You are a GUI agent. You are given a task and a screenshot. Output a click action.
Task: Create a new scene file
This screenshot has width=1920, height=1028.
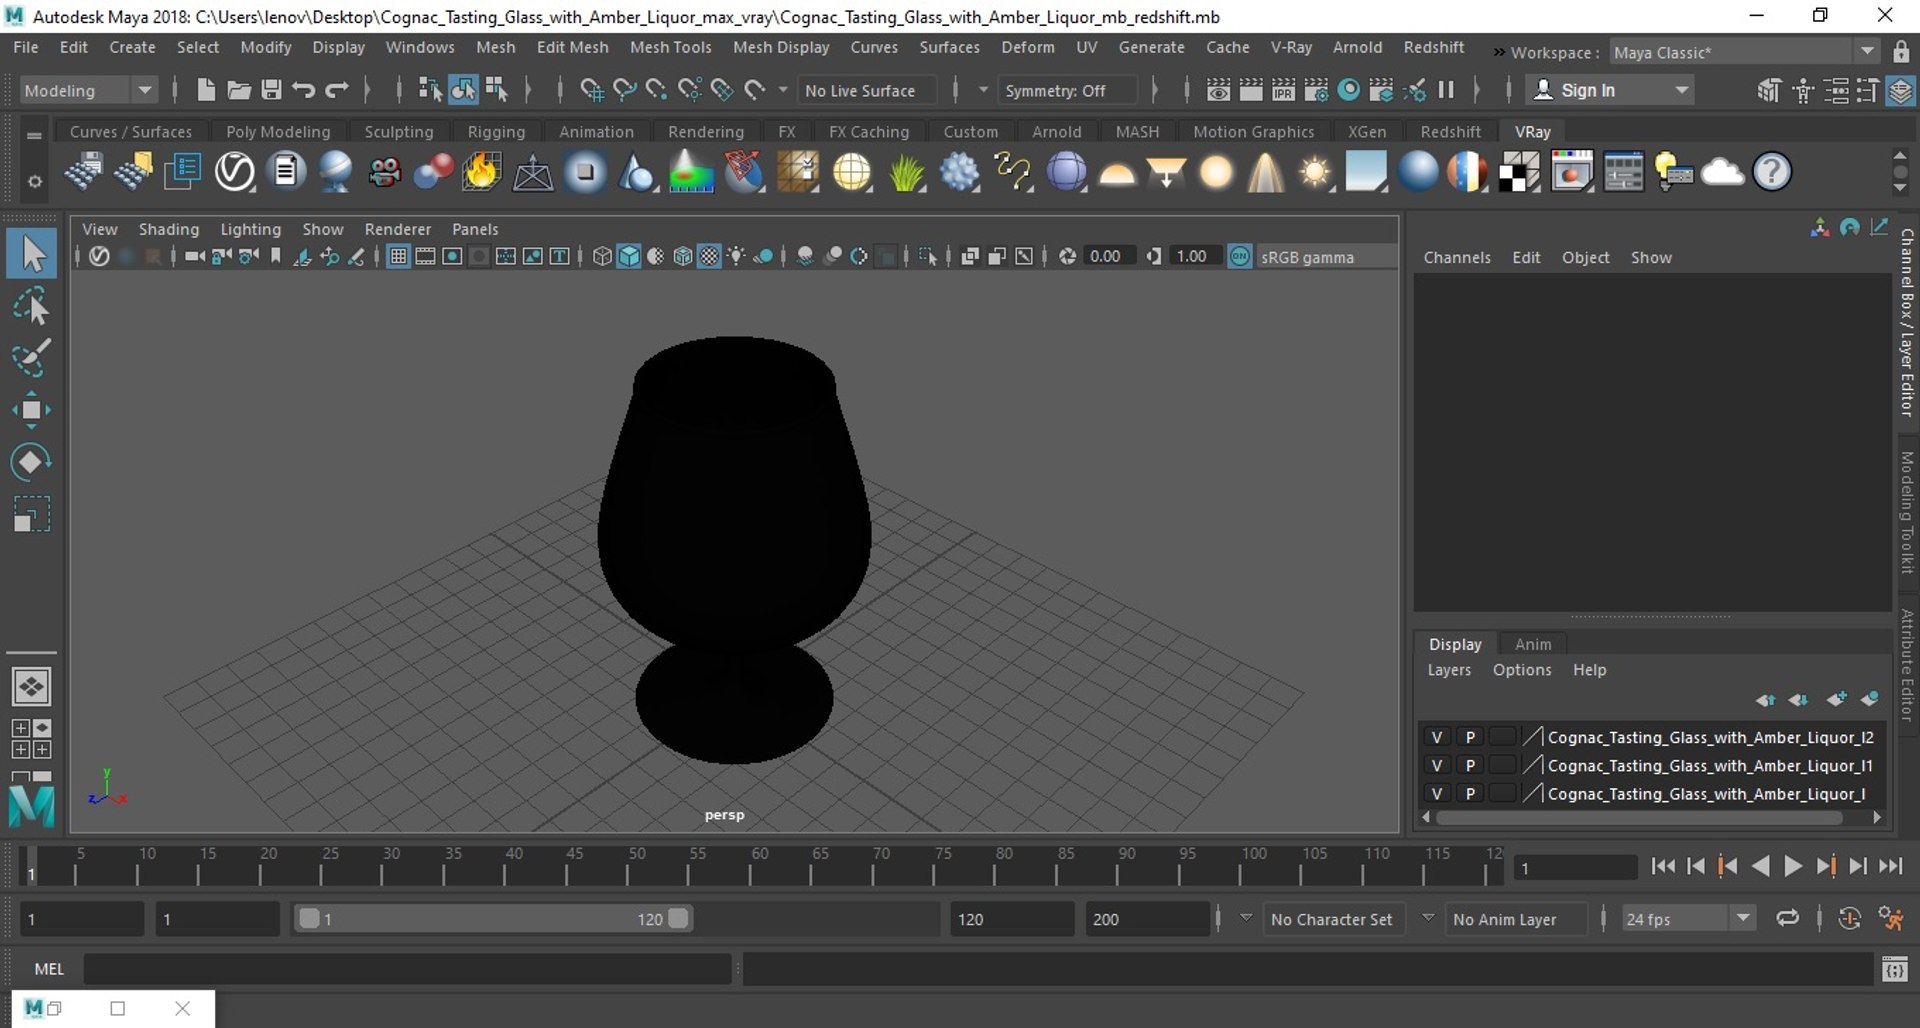(205, 90)
